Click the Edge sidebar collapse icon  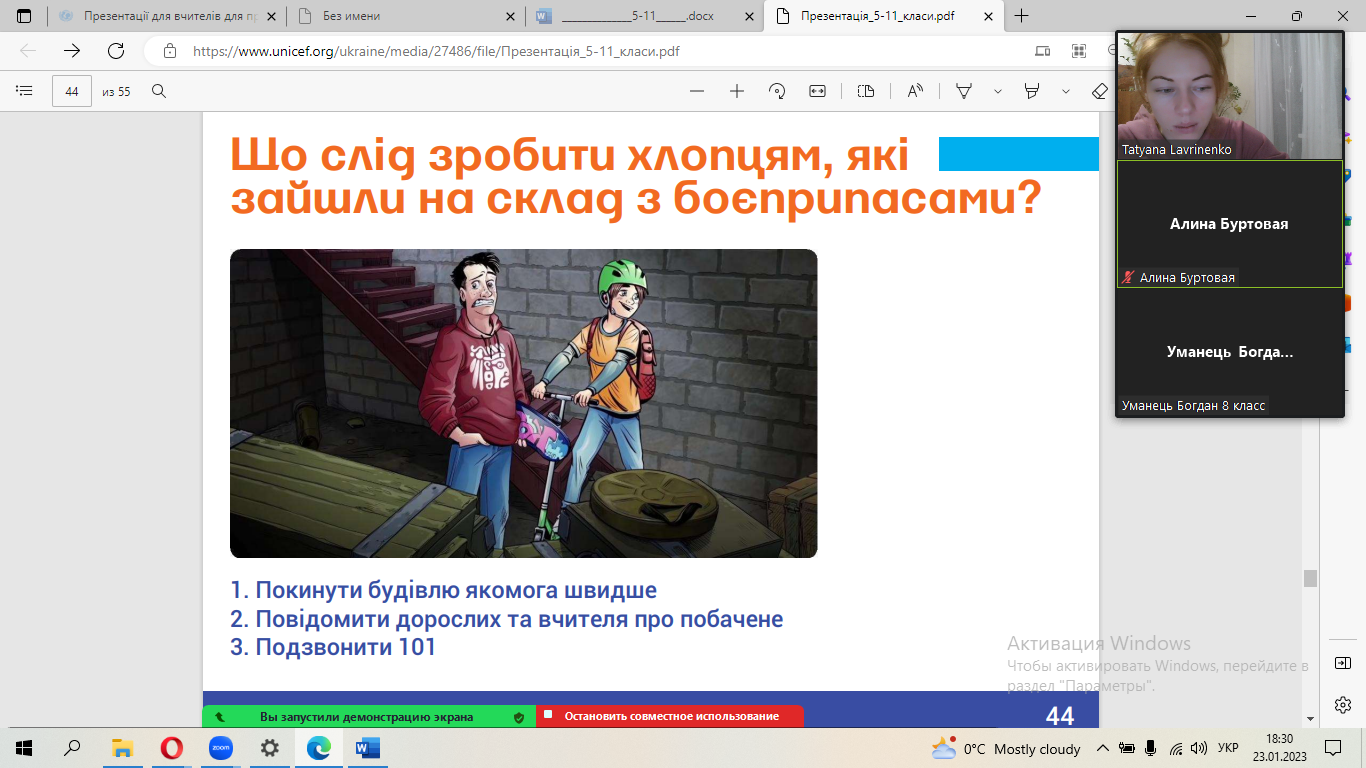[1343, 663]
